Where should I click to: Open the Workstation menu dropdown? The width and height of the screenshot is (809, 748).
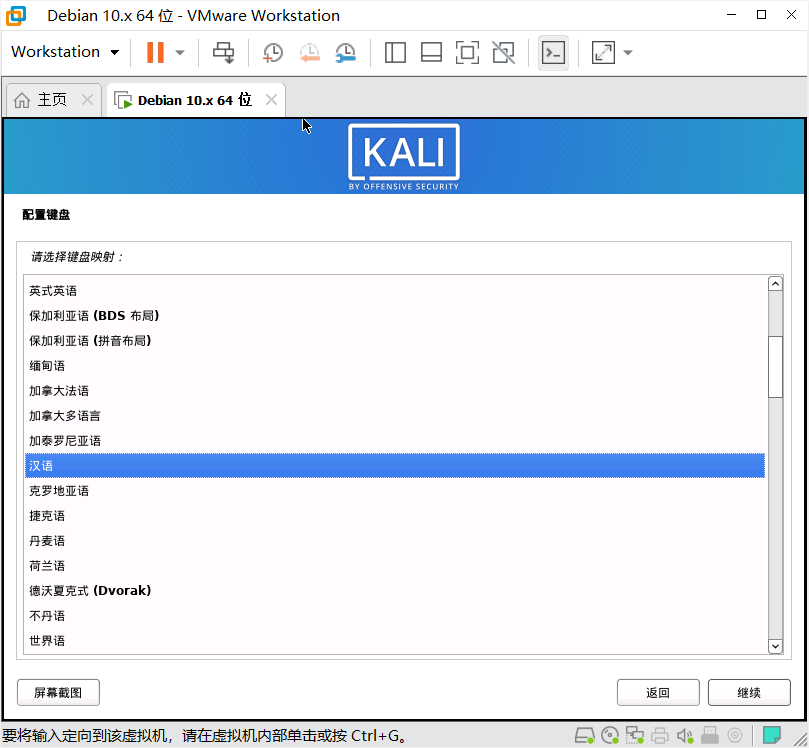(65, 52)
